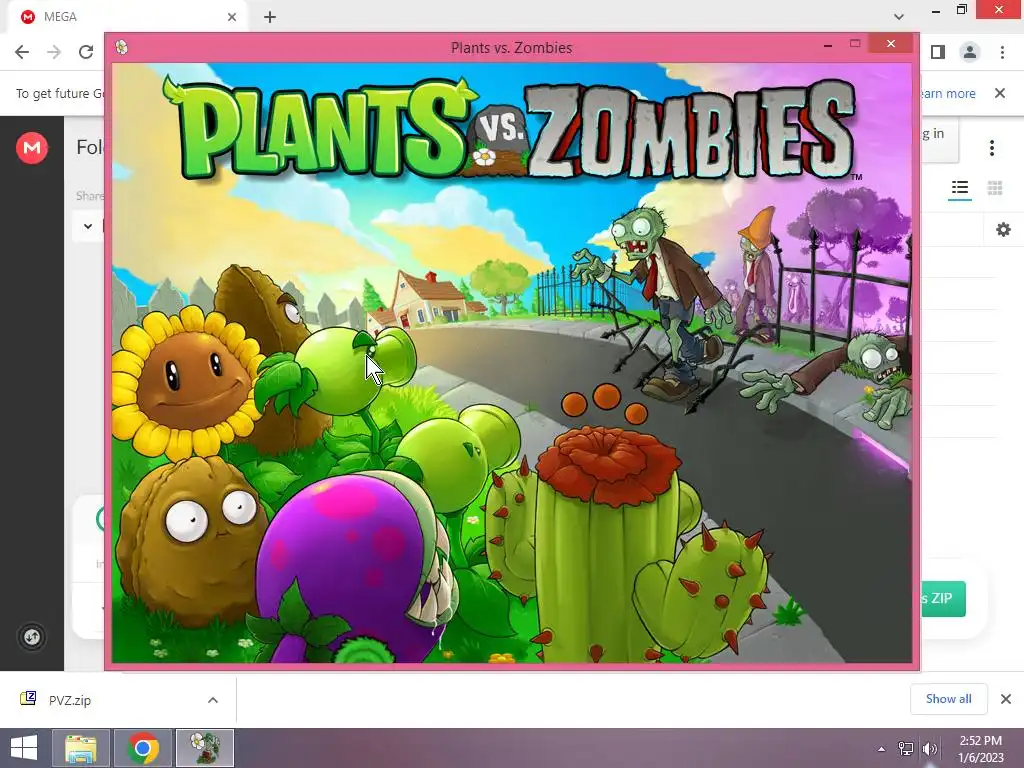Dismiss the Chrome update info bar
The image size is (1024, 768).
[x=1000, y=93]
